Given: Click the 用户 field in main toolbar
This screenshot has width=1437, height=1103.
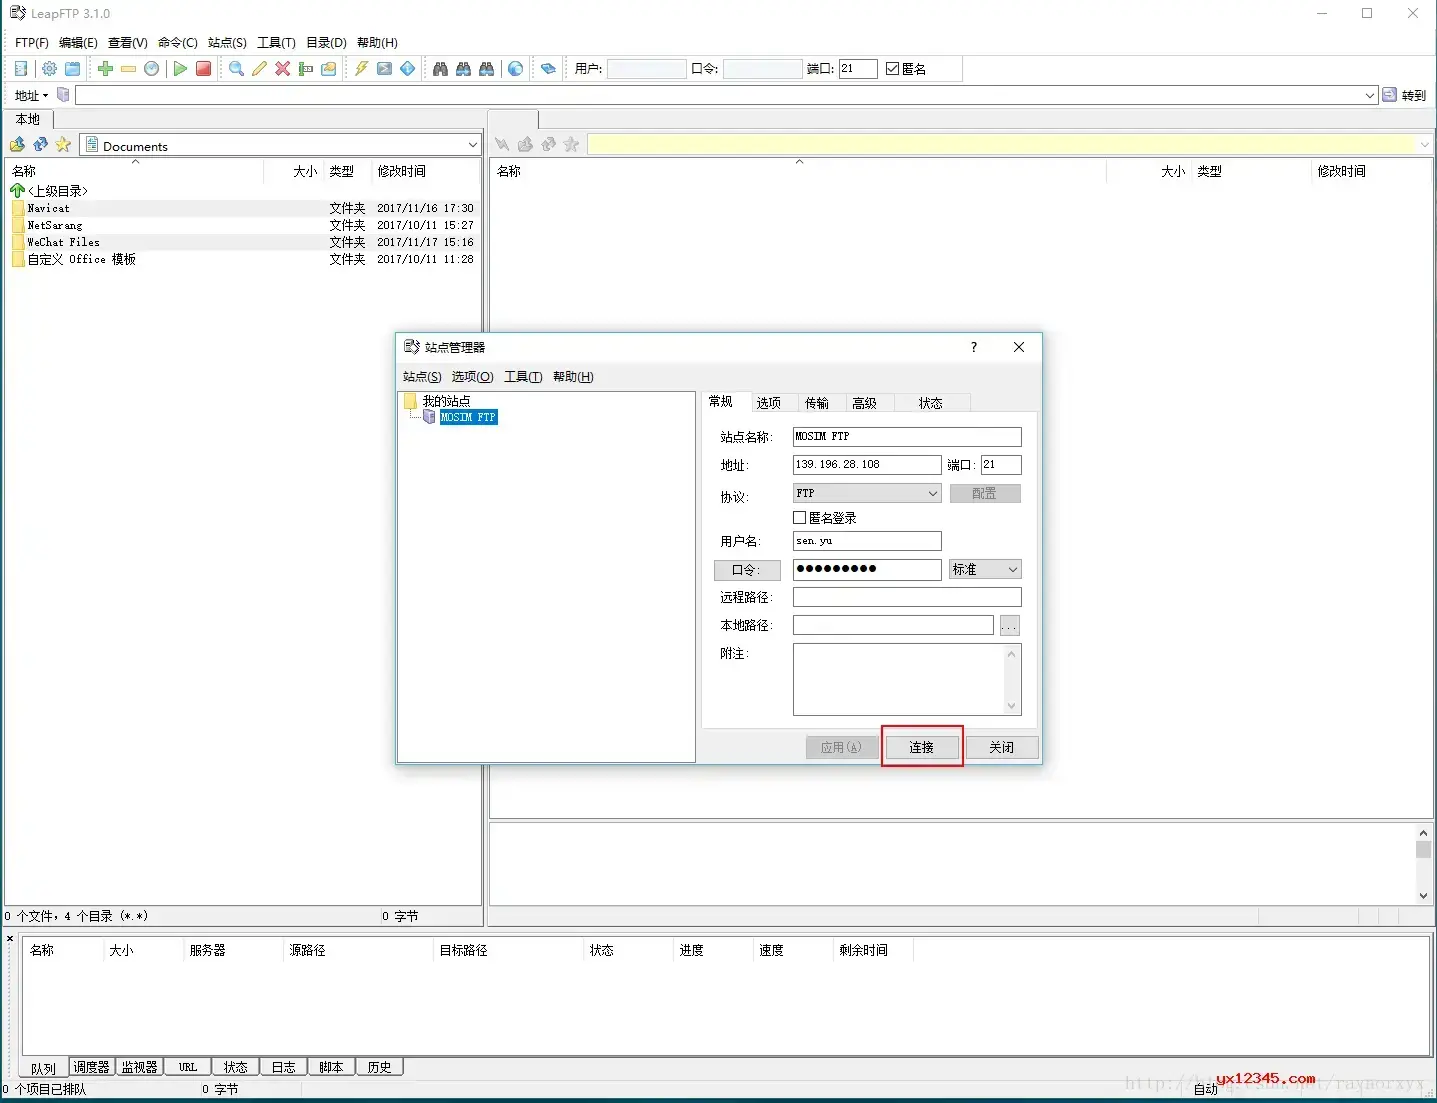Looking at the screenshot, I should point(647,69).
